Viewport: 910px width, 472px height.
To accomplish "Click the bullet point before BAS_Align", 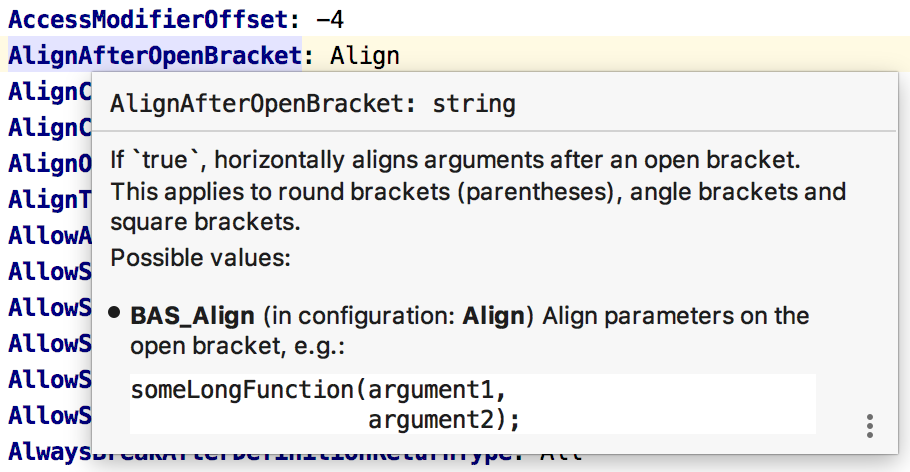I will point(116,315).
